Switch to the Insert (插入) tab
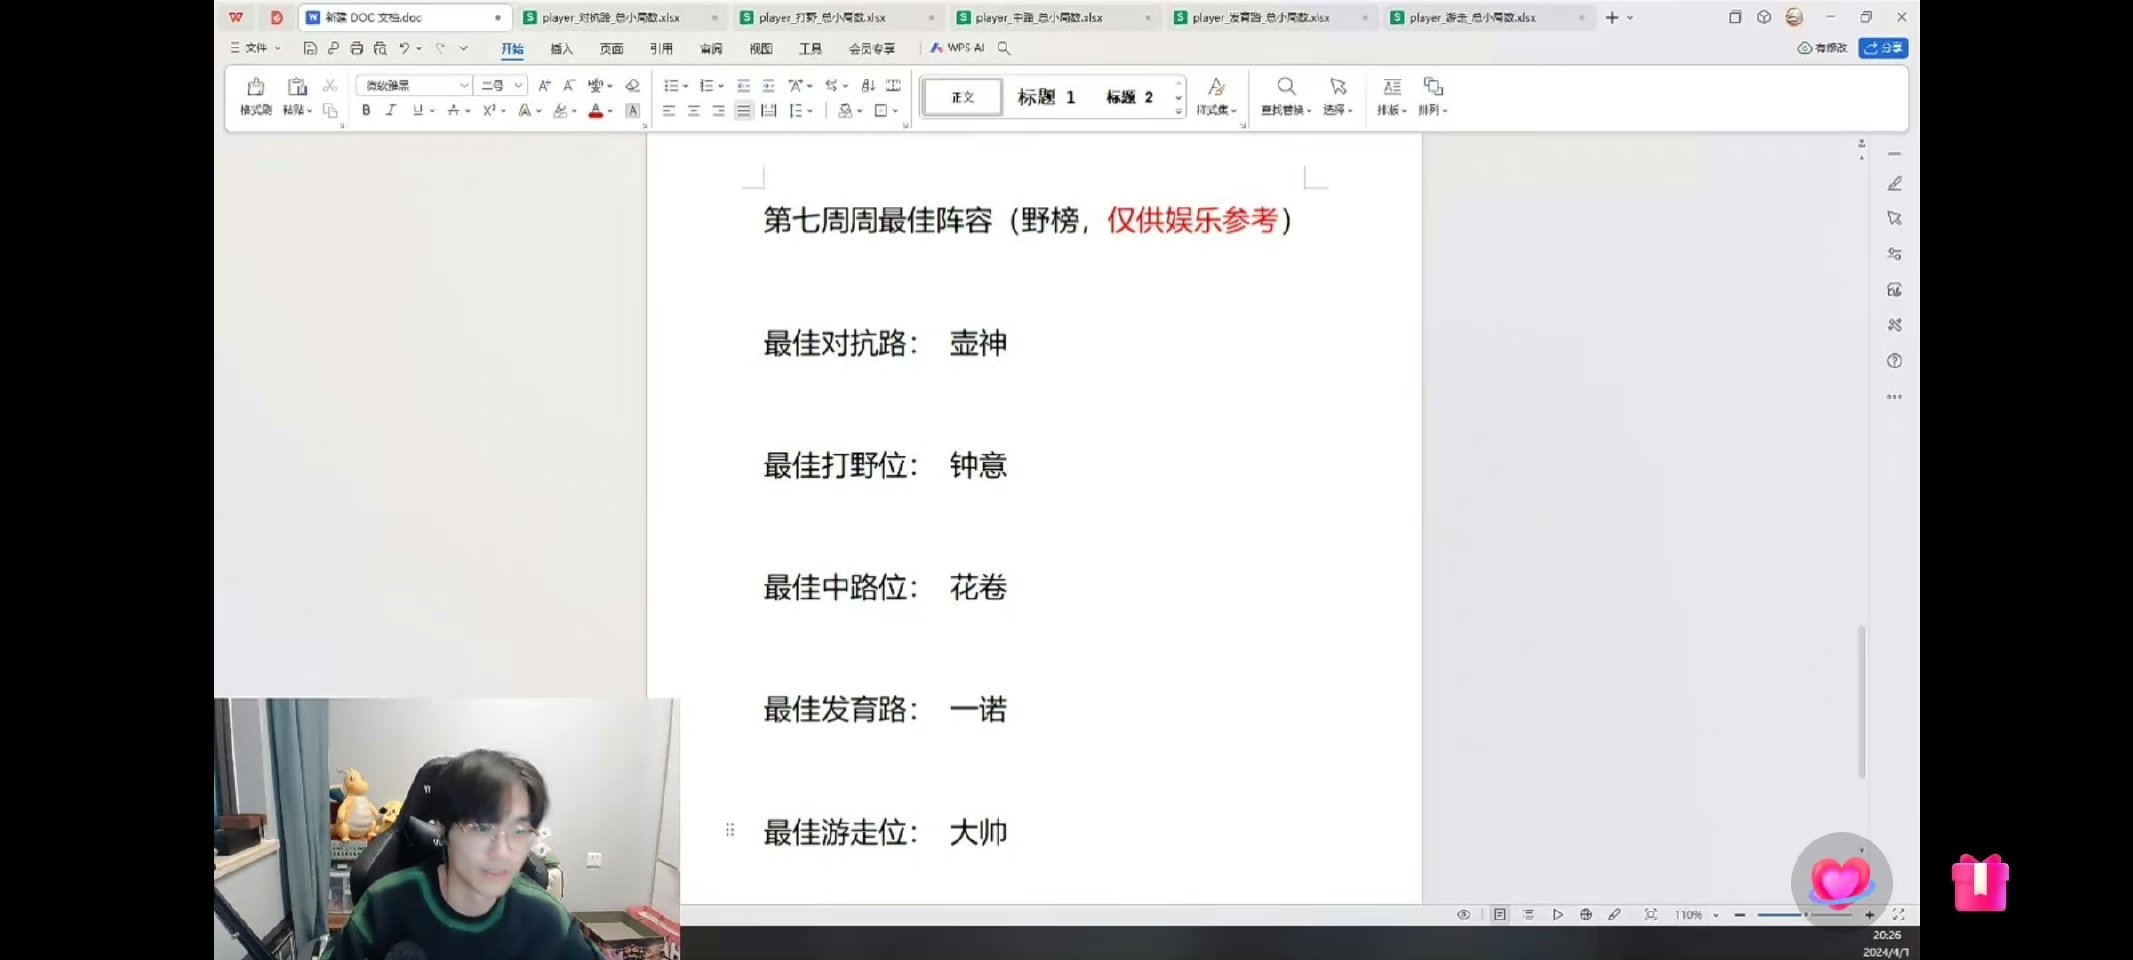 click(562, 48)
